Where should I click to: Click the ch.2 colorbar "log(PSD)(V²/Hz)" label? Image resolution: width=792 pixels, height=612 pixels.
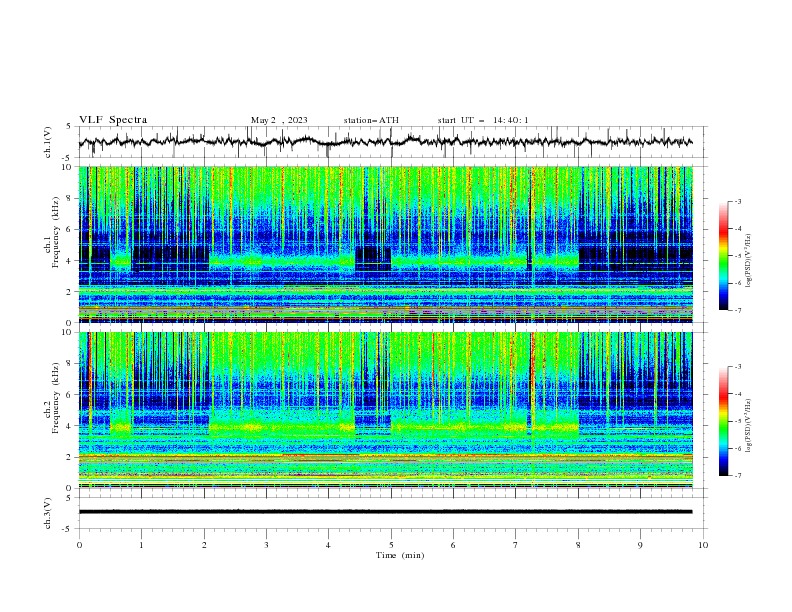[x=749, y=425]
